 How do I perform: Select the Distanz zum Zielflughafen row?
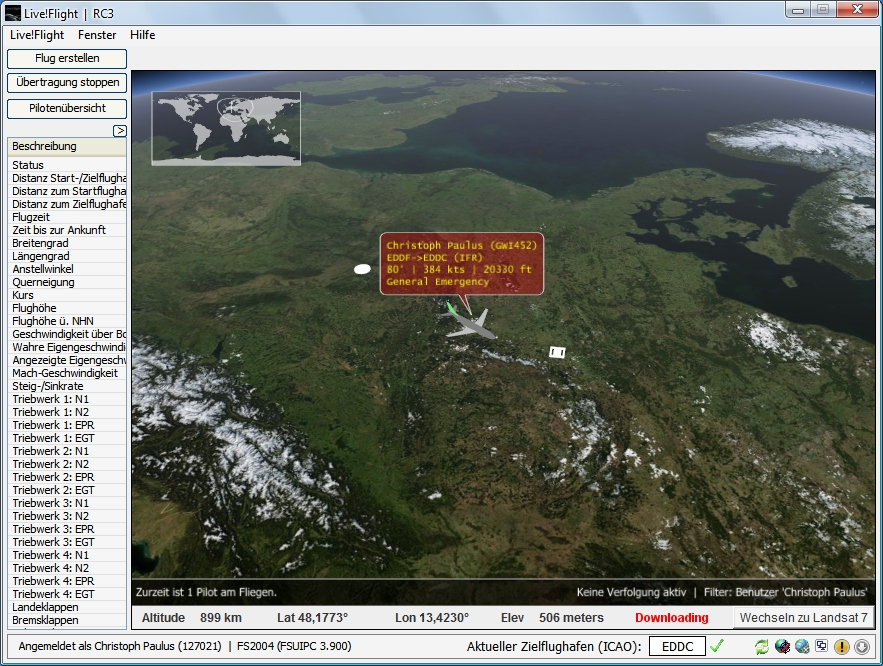coord(67,204)
